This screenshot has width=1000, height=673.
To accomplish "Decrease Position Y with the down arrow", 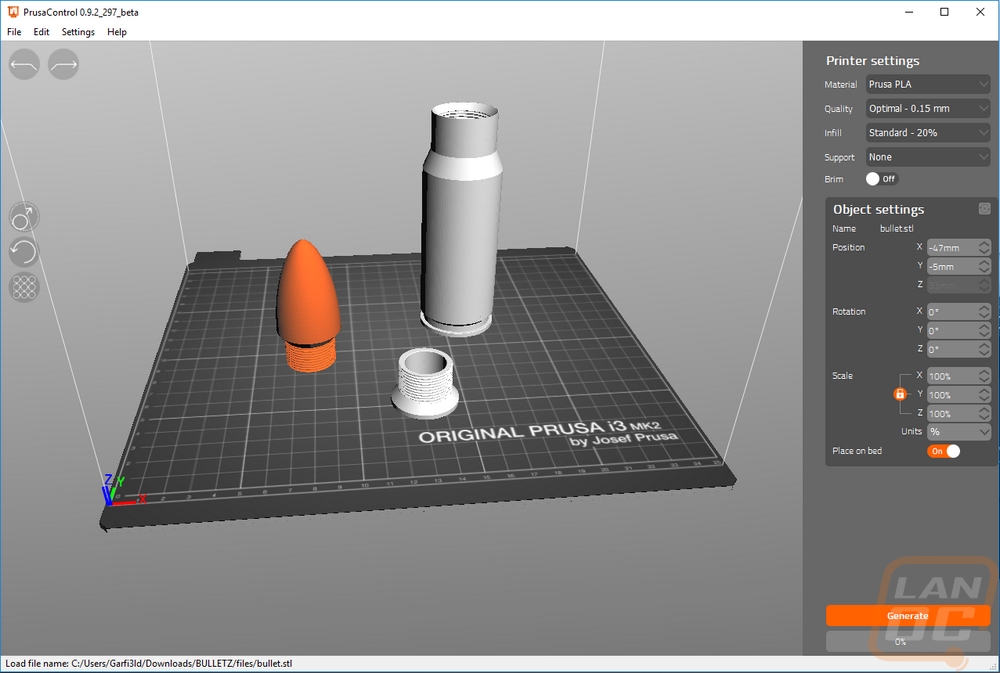I will coord(984,270).
